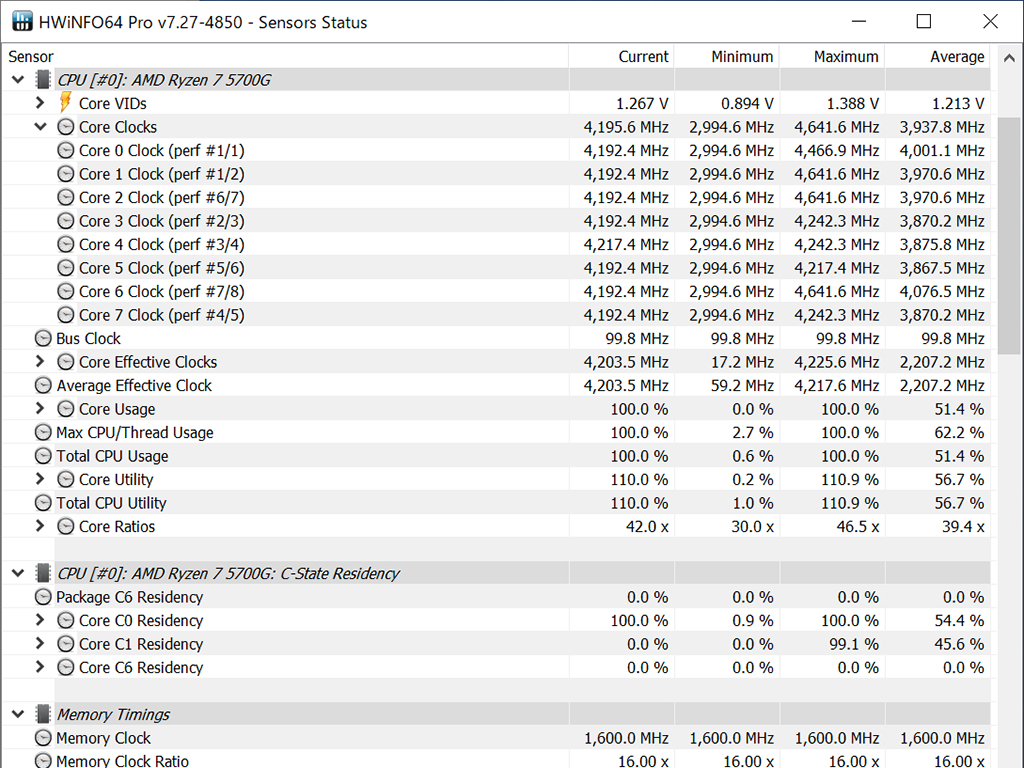Viewport: 1024px width, 768px height.
Task: Click the clock icon of Core 5 Clock
Action: point(65,268)
